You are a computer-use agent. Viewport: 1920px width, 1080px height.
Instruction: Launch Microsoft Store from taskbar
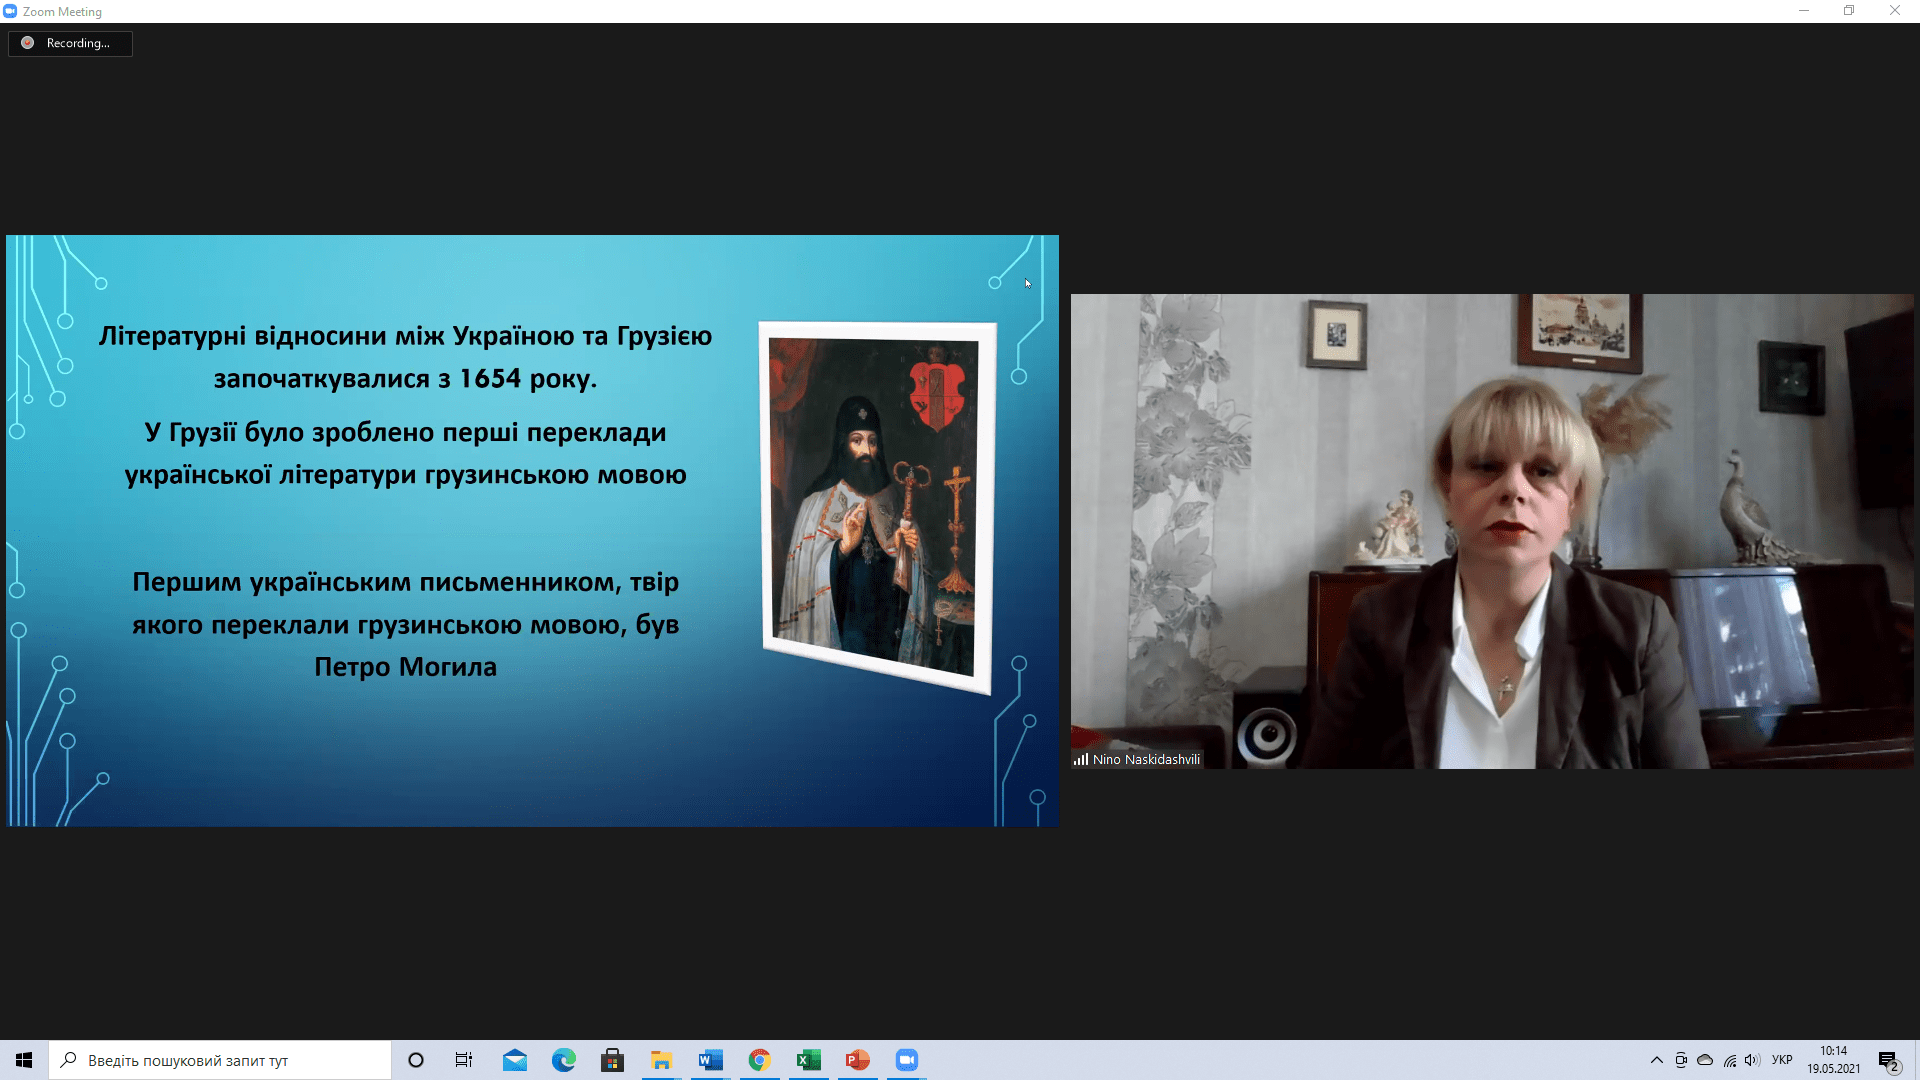(612, 1060)
